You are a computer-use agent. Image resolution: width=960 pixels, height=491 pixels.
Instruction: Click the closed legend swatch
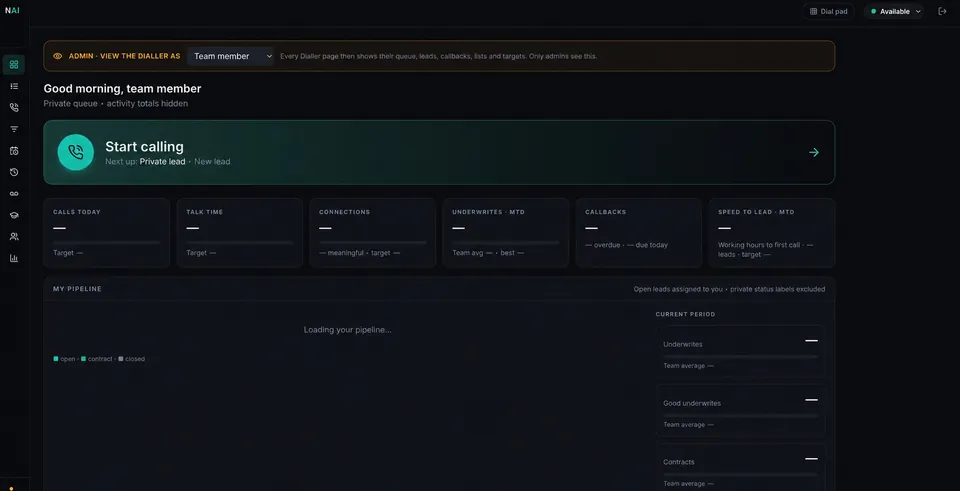121,359
